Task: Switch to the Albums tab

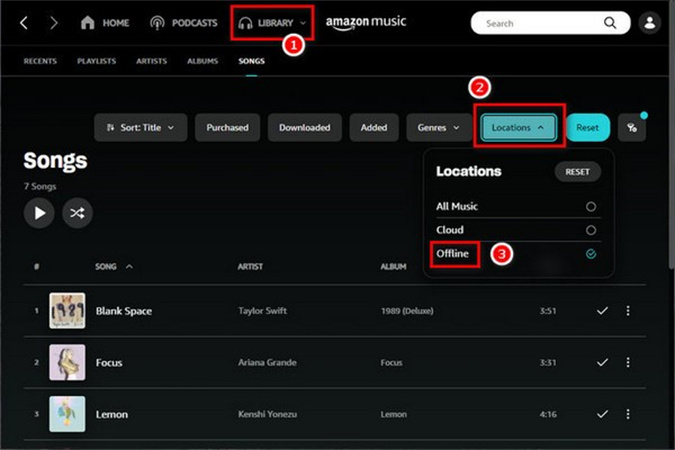Action: [202, 61]
